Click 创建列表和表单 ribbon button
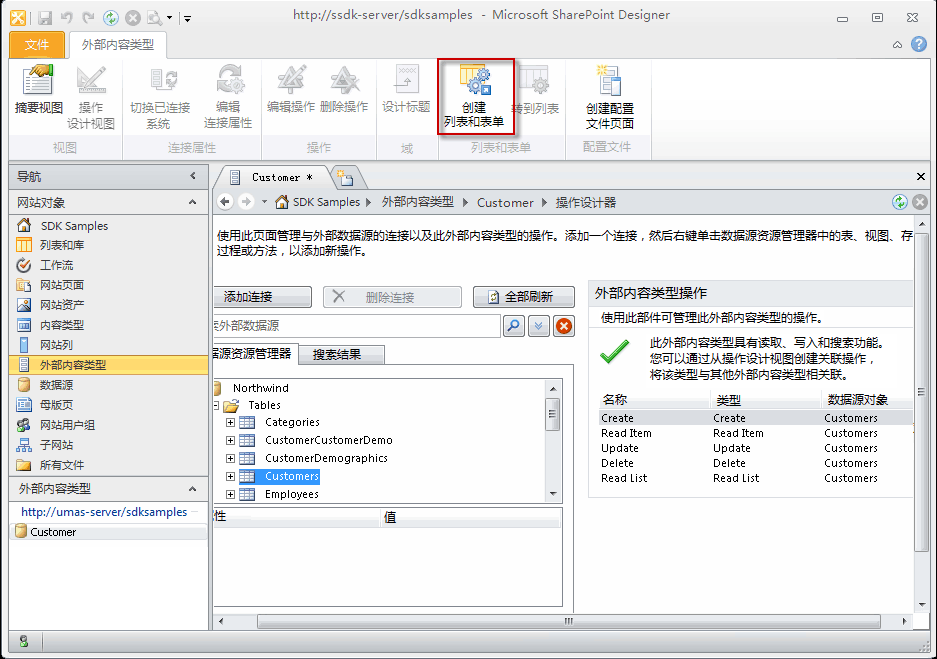937x659 pixels. tap(475, 97)
